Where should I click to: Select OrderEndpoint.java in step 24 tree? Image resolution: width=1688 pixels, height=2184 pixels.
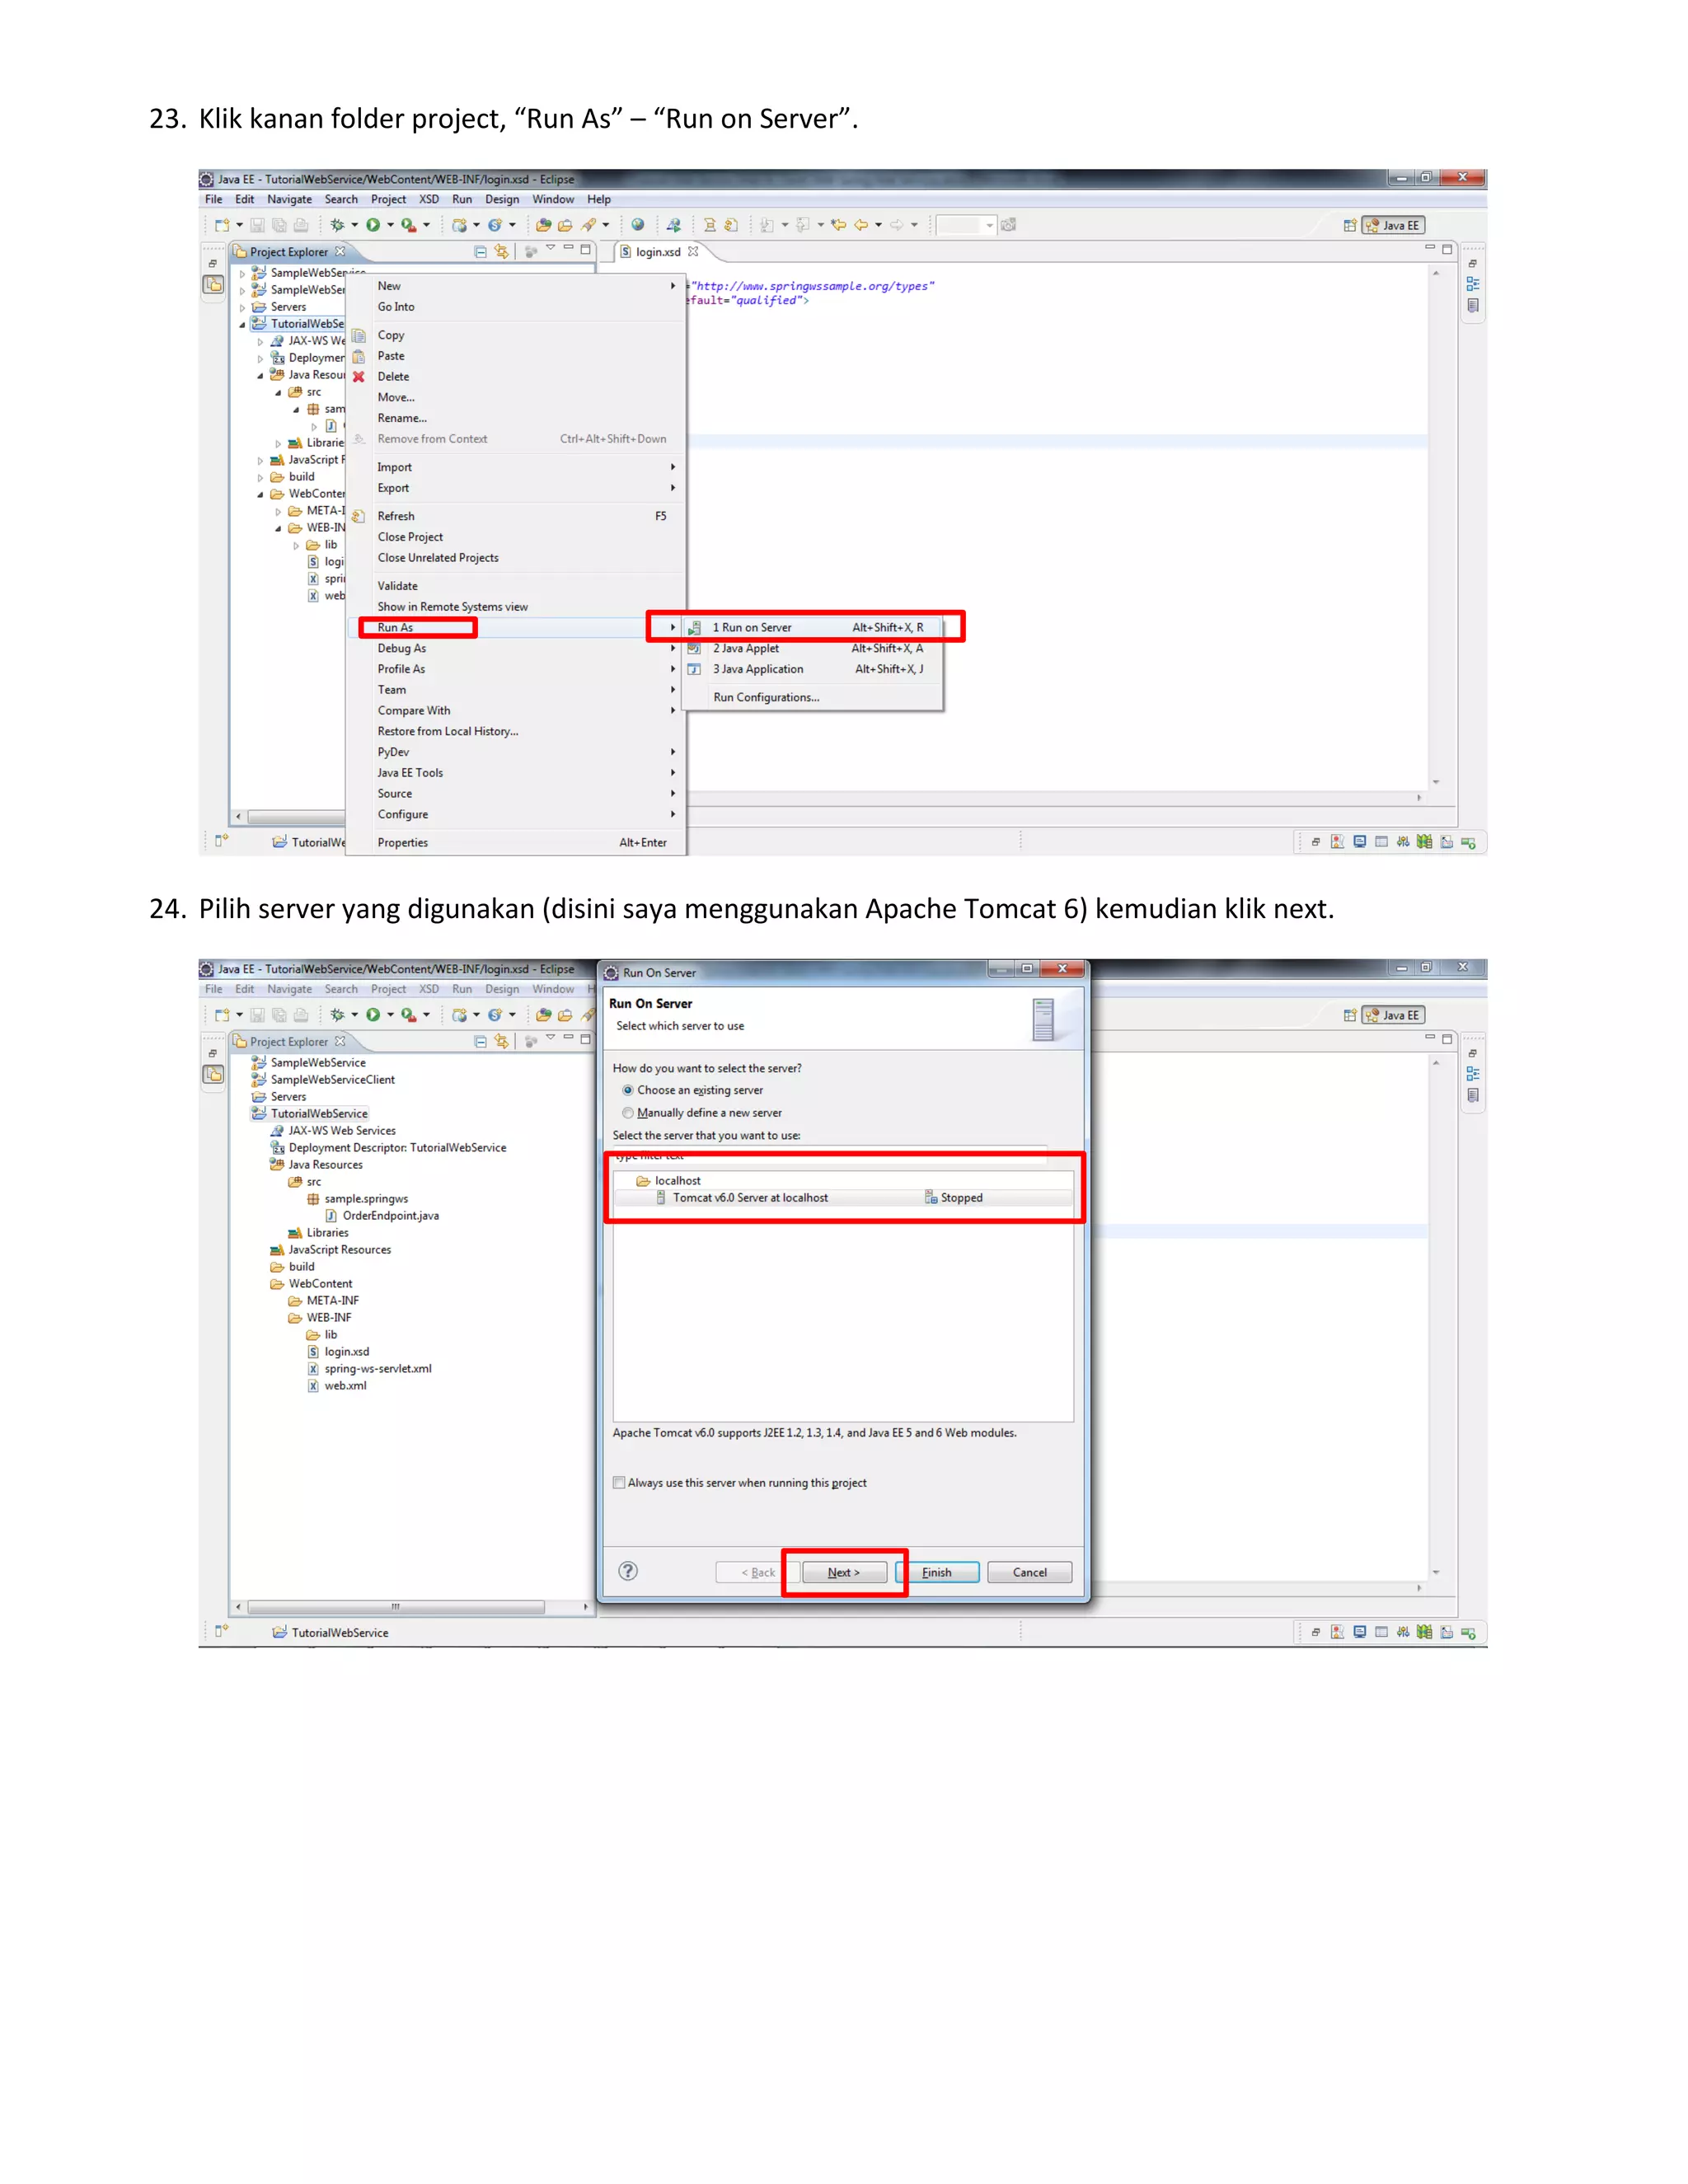(x=382, y=1216)
